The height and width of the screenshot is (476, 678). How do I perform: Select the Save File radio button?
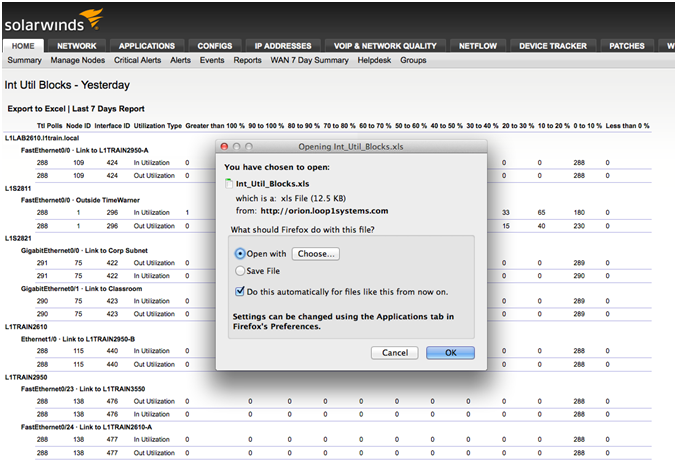(240, 271)
